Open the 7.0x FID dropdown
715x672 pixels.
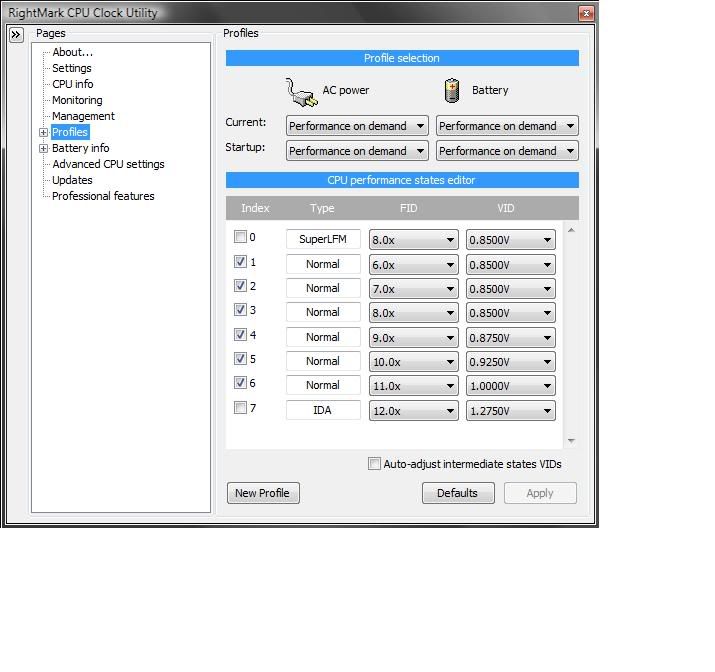pyautogui.click(x=414, y=289)
